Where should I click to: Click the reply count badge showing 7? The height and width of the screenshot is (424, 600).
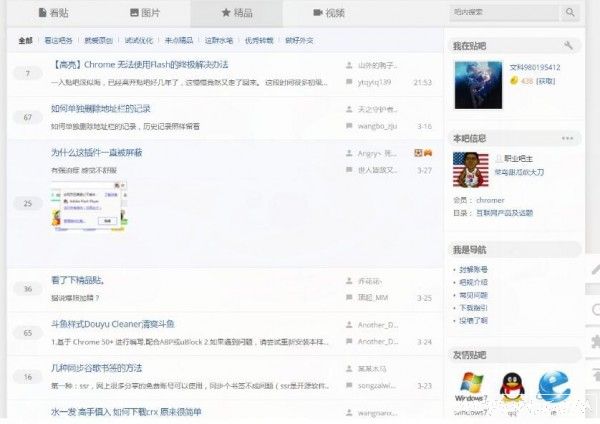(28, 73)
